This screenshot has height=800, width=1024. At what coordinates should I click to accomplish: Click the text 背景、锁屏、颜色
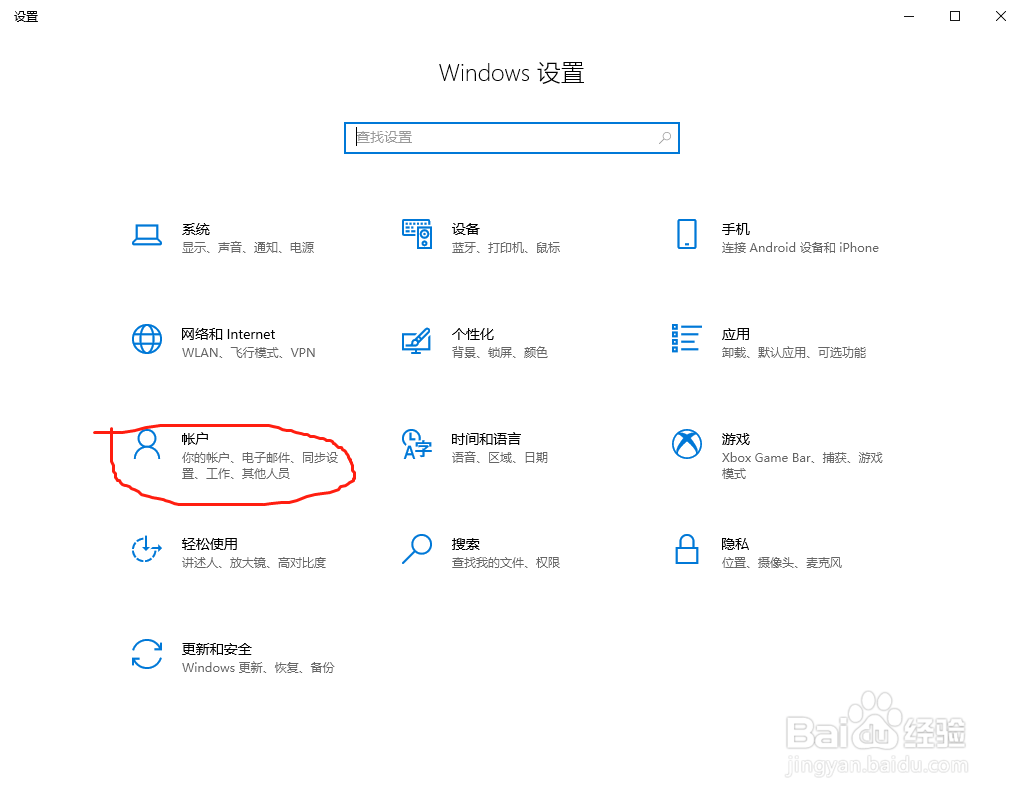[500, 353]
